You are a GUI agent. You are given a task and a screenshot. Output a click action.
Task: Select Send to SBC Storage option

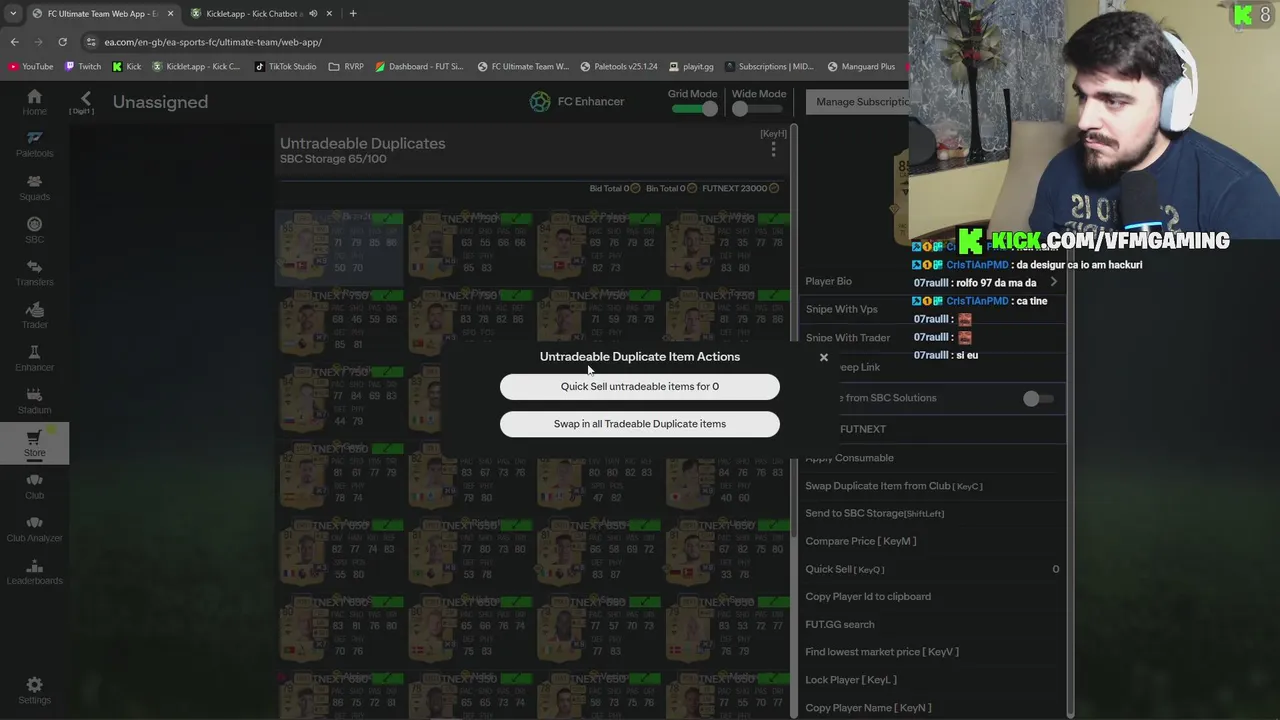[x=932, y=514]
